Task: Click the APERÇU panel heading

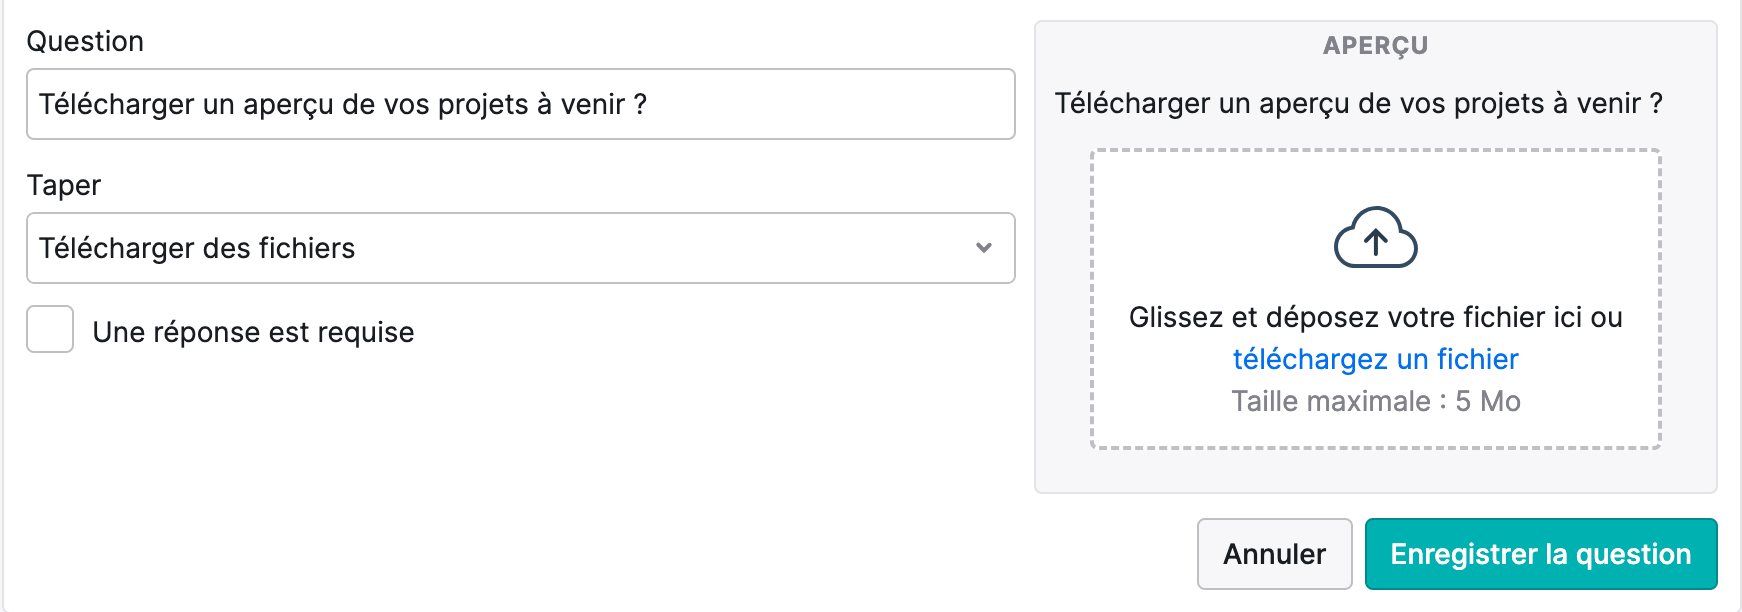Action: 1375,45
